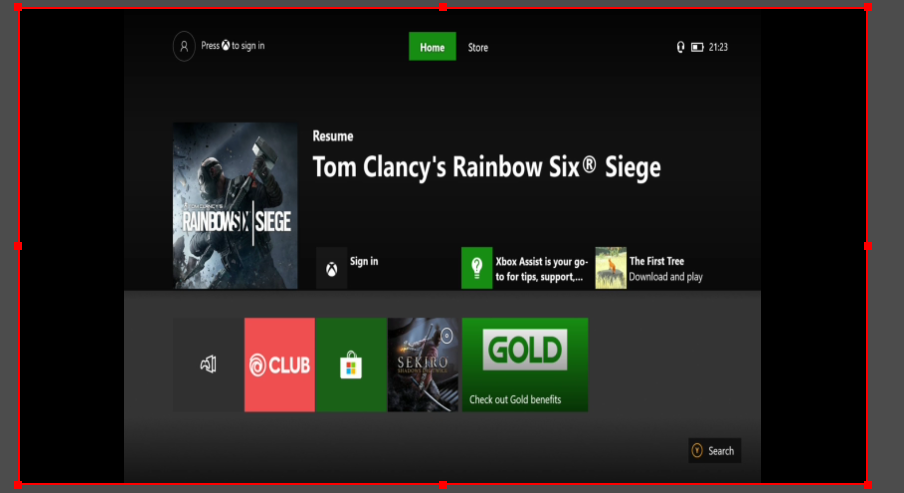The width and height of the screenshot is (904, 493).
Task: Click the Search button
Action: [x=715, y=450]
